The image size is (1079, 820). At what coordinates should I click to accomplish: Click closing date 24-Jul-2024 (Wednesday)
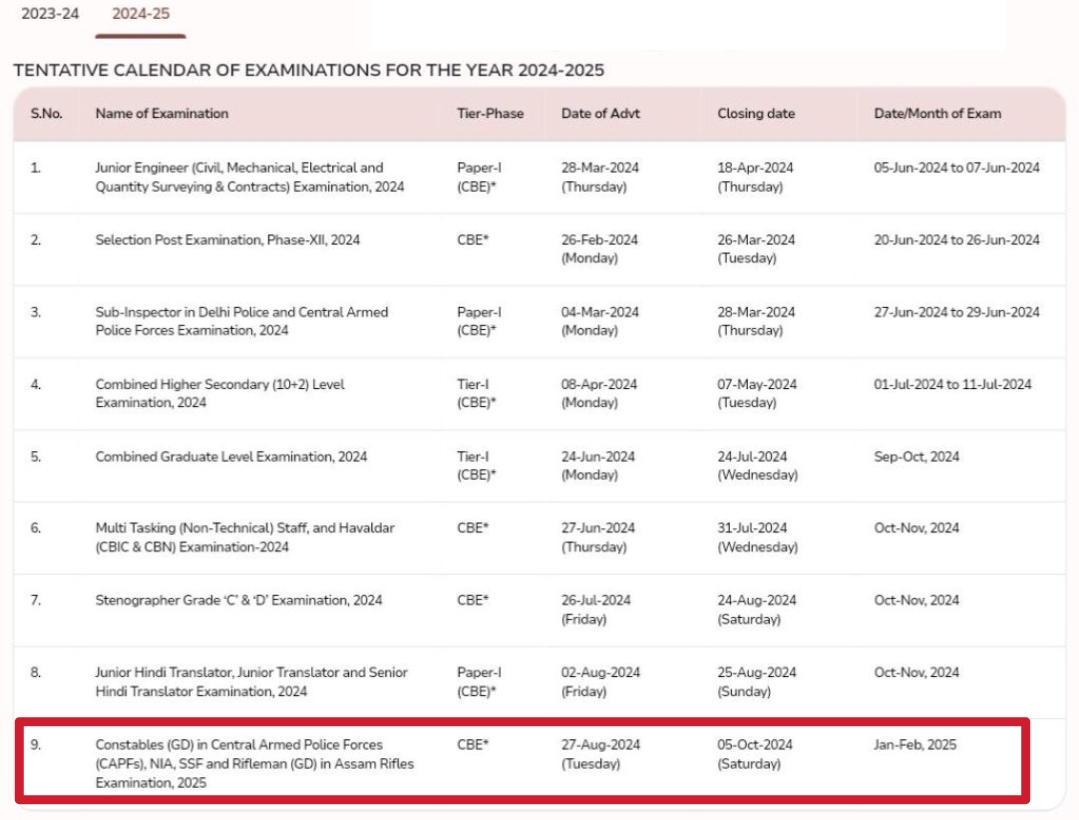point(758,466)
